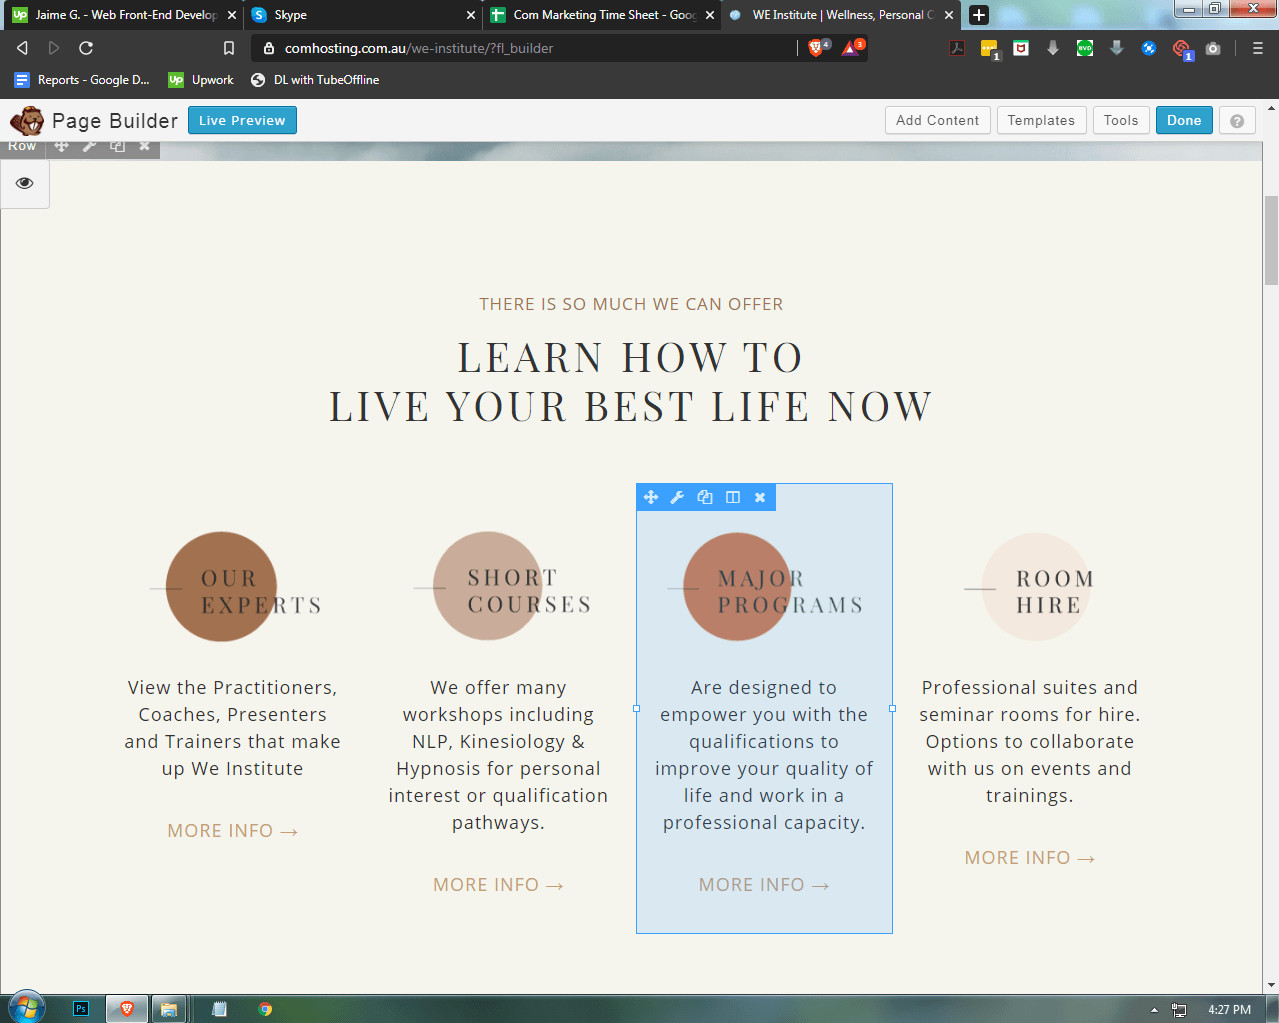The width and height of the screenshot is (1279, 1023).
Task: Open the Upwork bookmark
Action: pos(201,80)
